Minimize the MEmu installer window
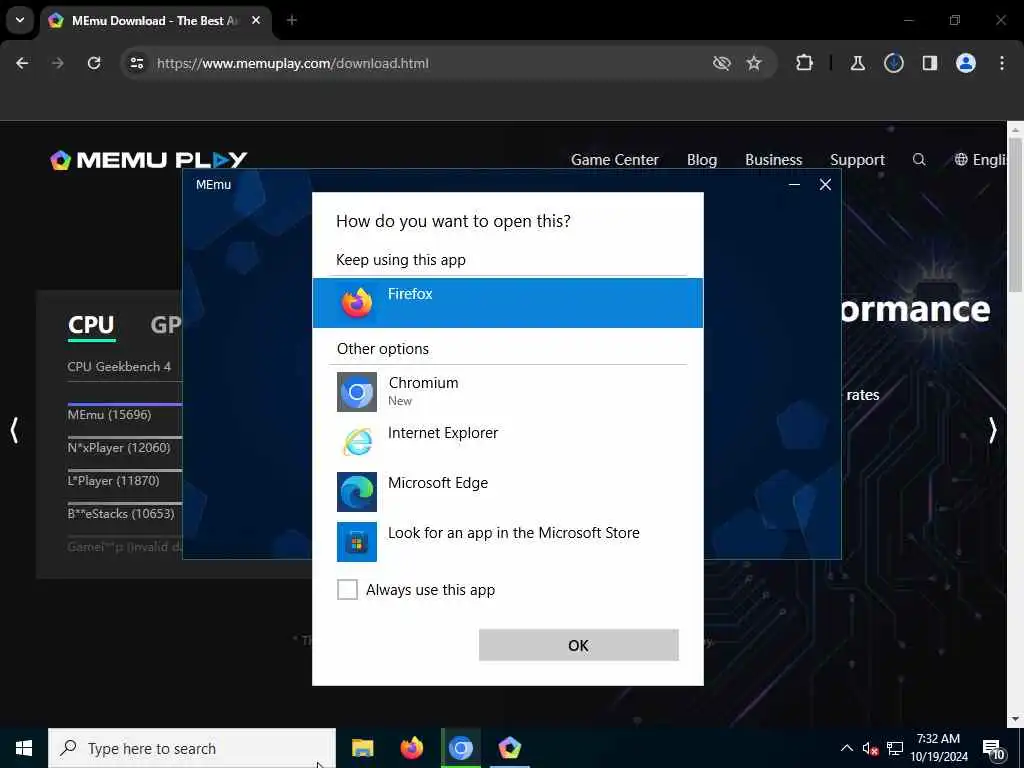The image size is (1024, 768). point(794,185)
